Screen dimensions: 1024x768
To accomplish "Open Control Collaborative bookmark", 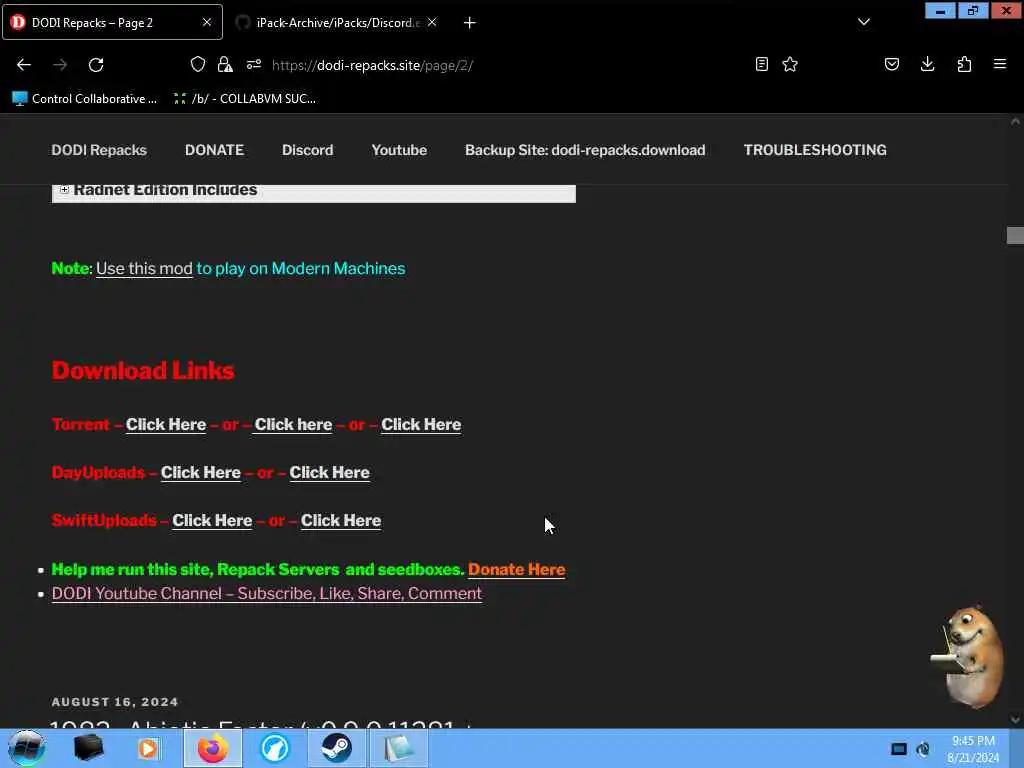I will click(85, 99).
